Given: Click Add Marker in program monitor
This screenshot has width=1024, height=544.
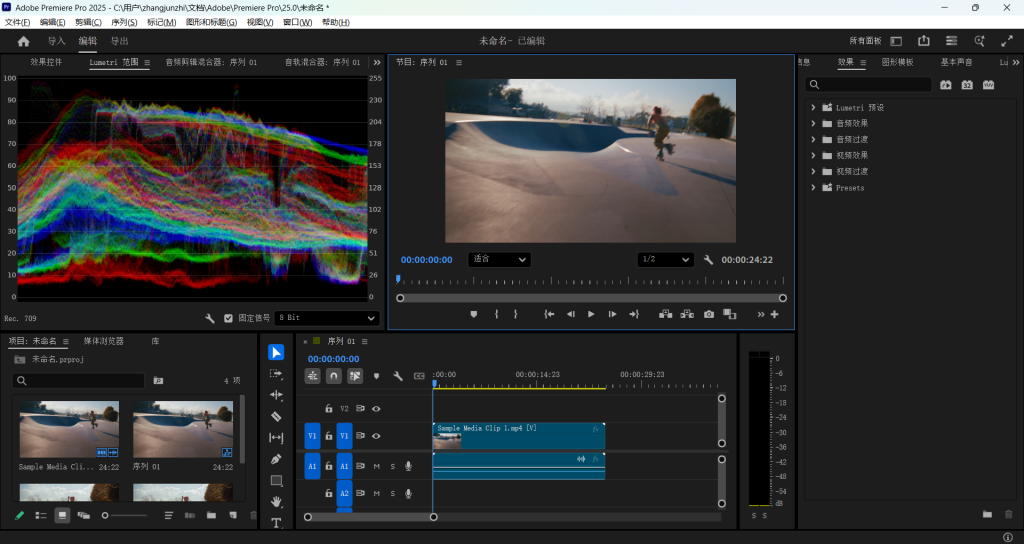Looking at the screenshot, I should click(473, 314).
